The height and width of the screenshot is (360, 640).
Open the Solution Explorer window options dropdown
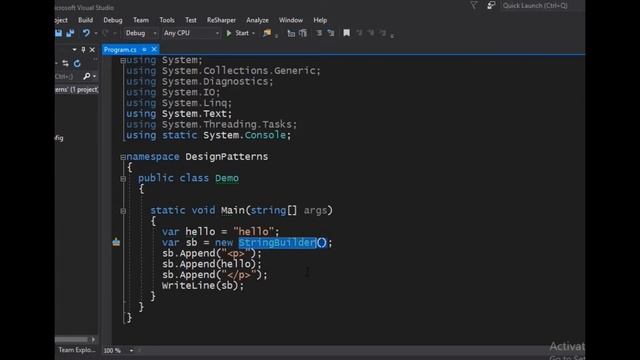pos(74,49)
